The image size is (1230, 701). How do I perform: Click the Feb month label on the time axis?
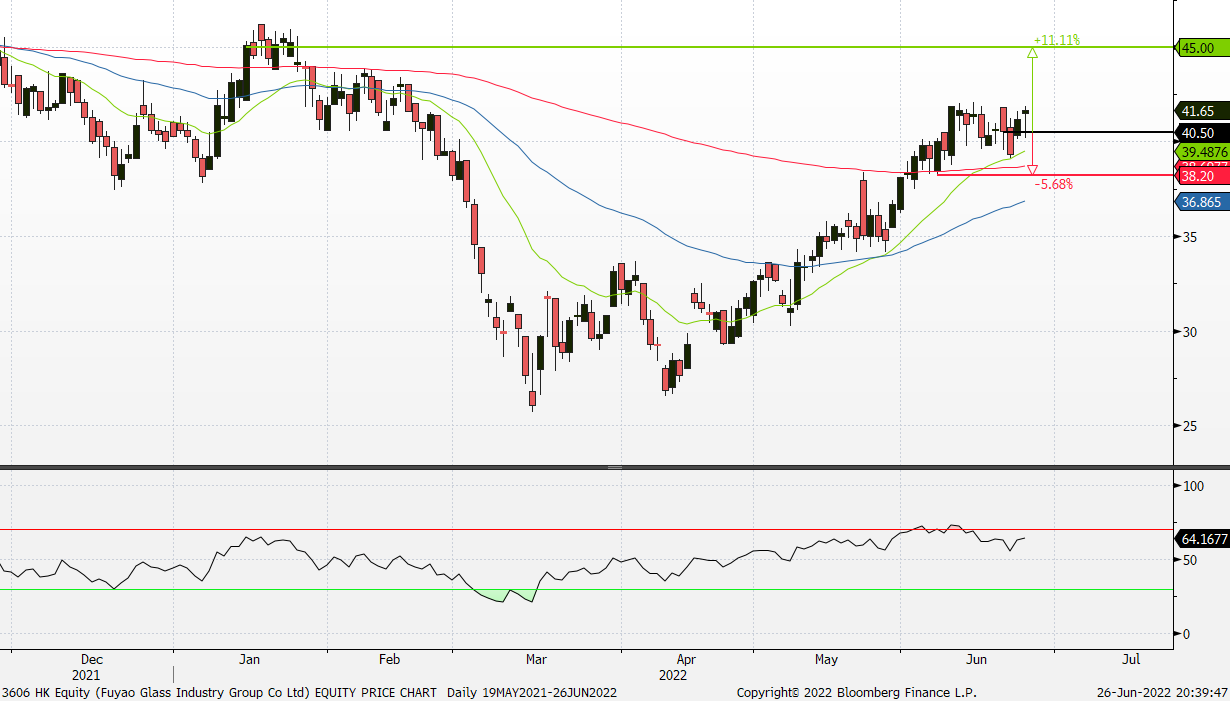tap(389, 660)
